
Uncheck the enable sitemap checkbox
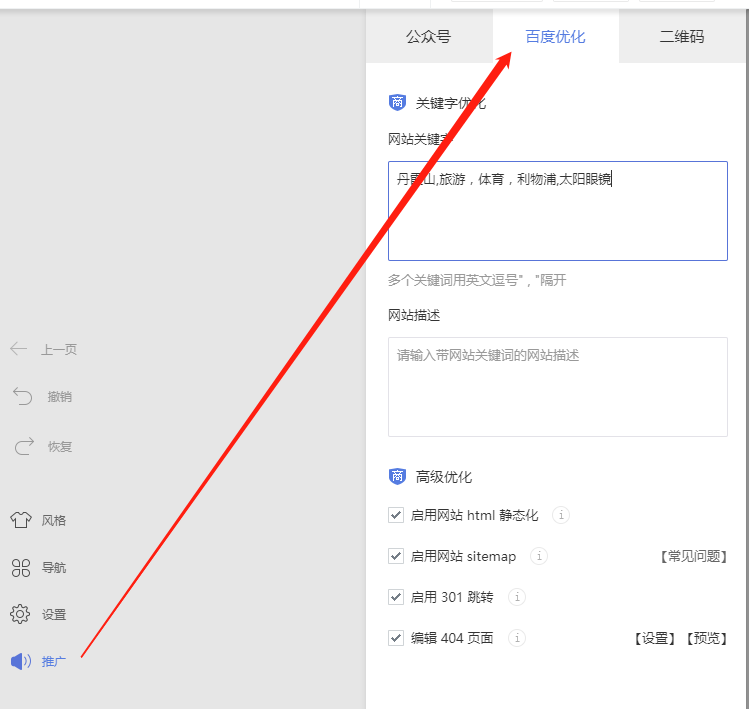click(396, 556)
